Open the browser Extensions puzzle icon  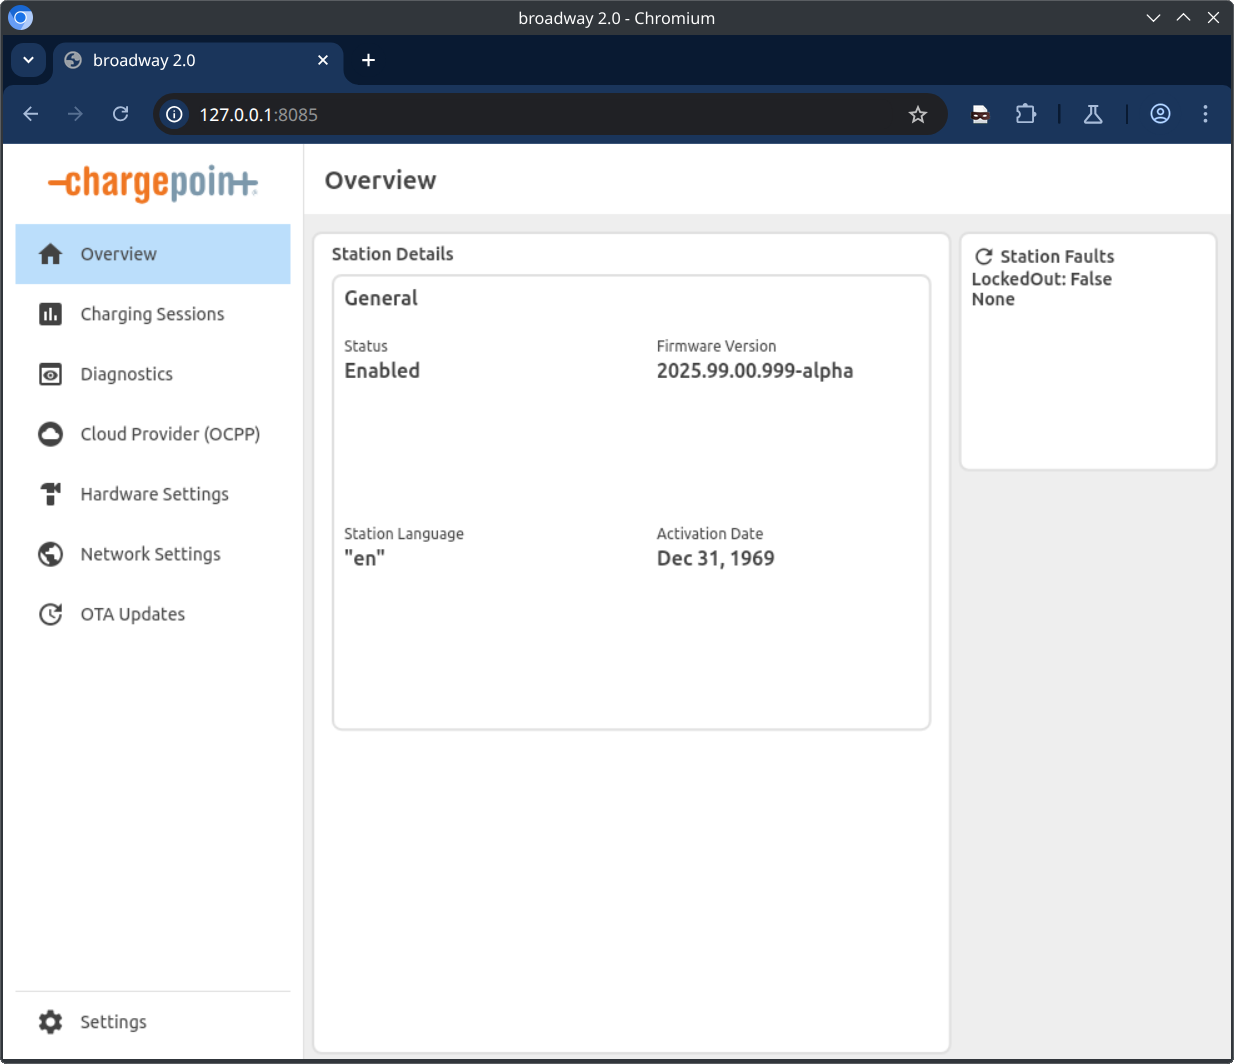1025,114
